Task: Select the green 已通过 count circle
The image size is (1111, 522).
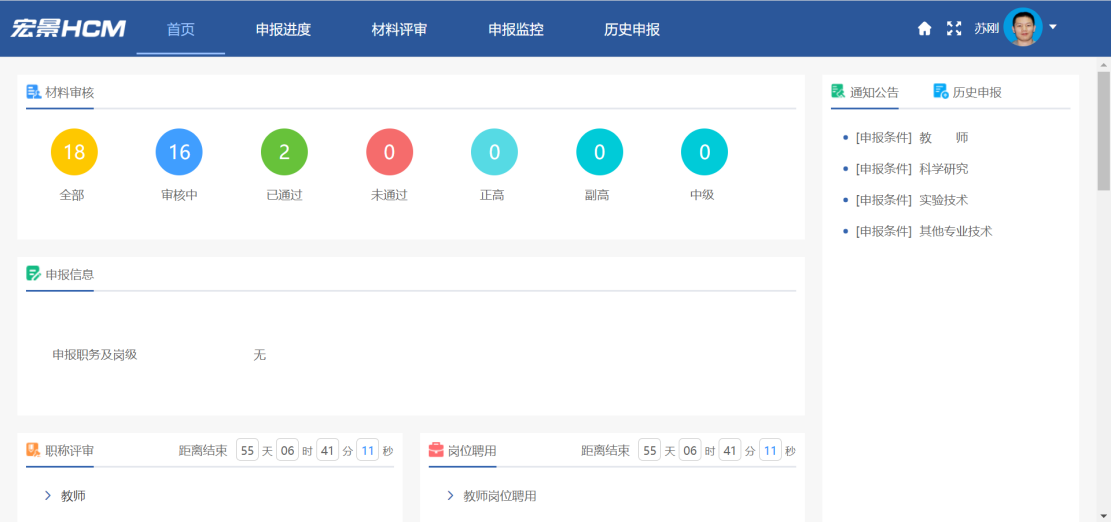Action: [x=284, y=152]
